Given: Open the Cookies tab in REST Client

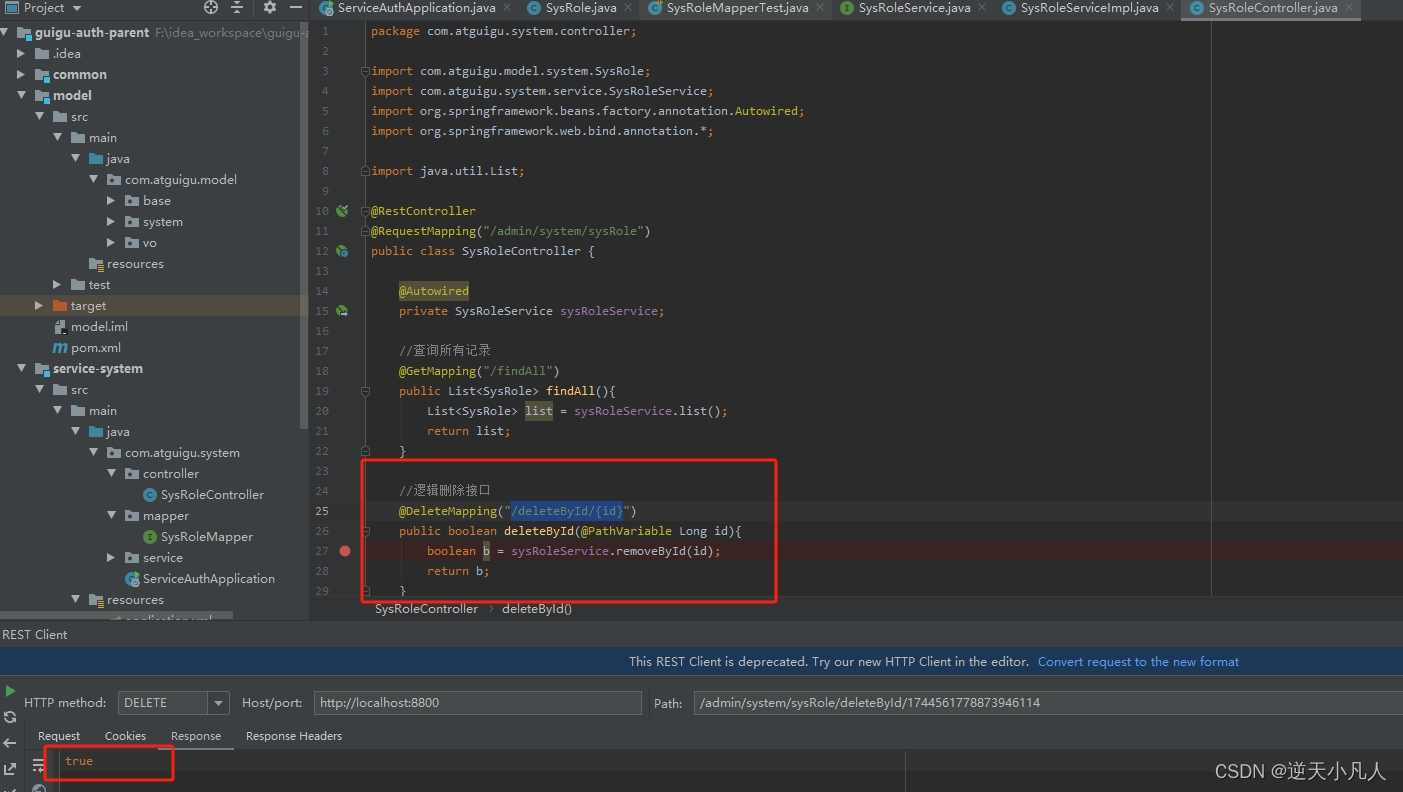Looking at the screenshot, I should pos(125,736).
